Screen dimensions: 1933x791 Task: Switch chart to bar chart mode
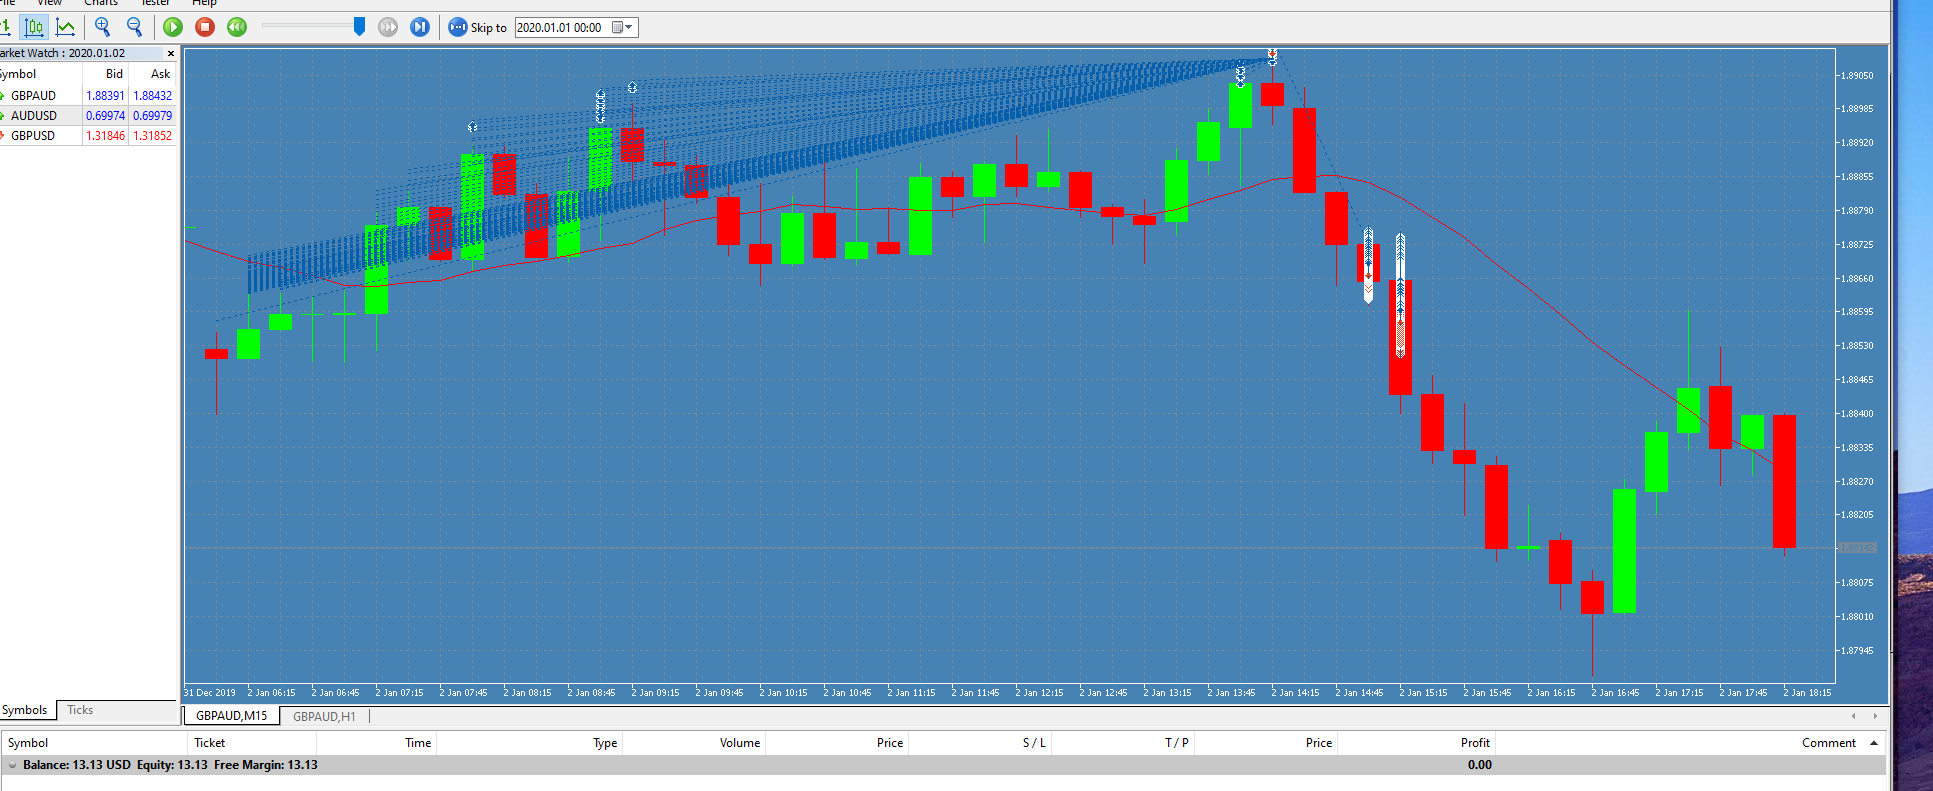[x=5, y=27]
